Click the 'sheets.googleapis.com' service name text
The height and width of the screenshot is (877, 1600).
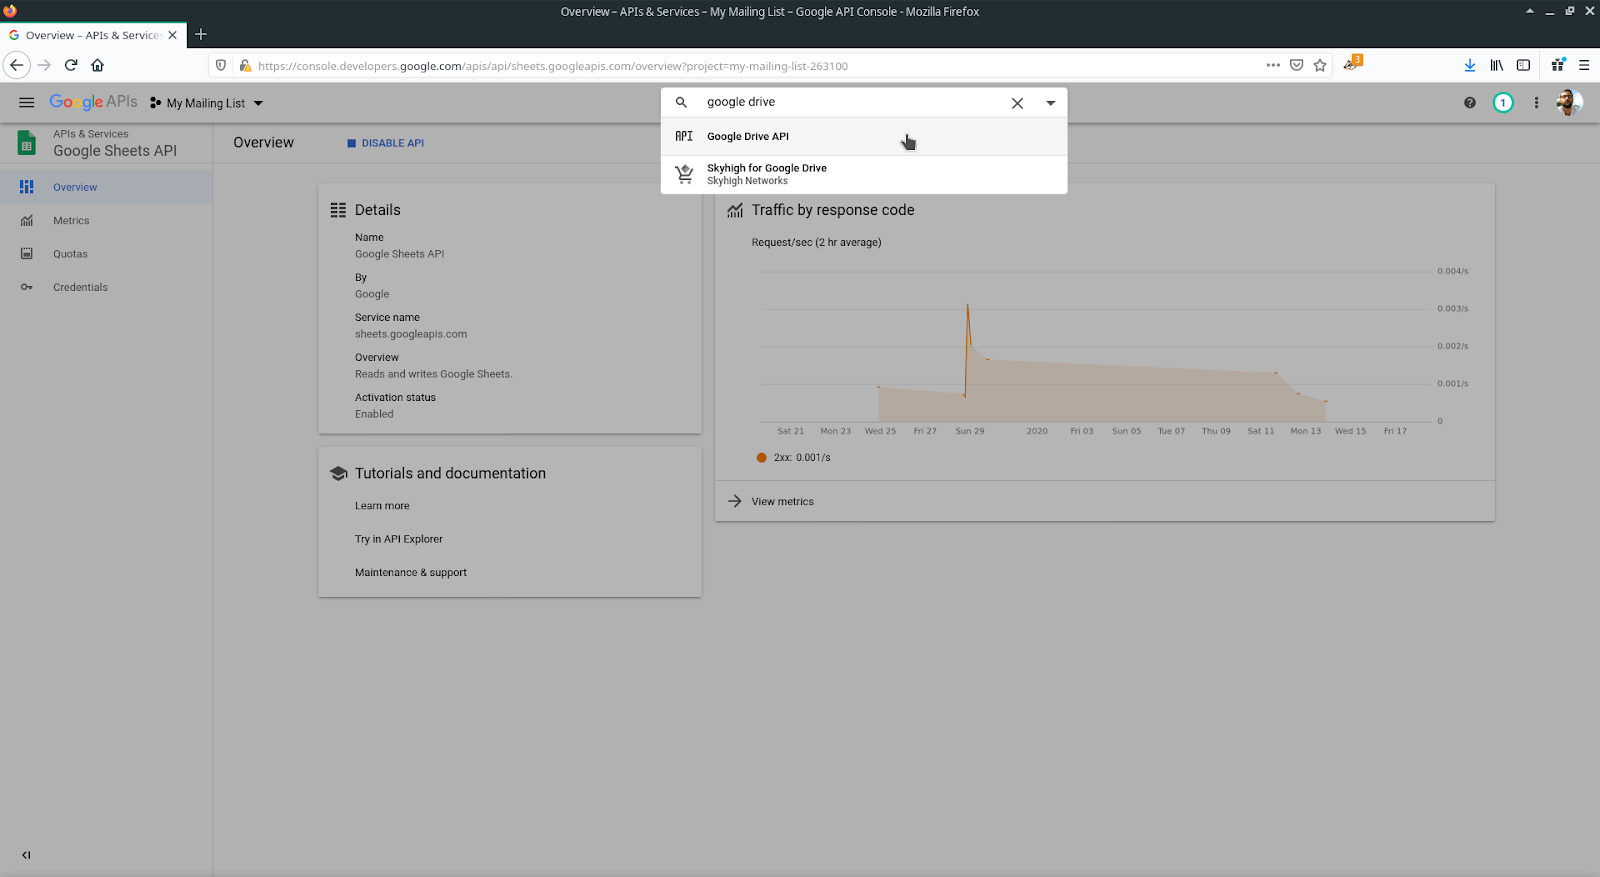pyautogui.click(x=411, y=334)
